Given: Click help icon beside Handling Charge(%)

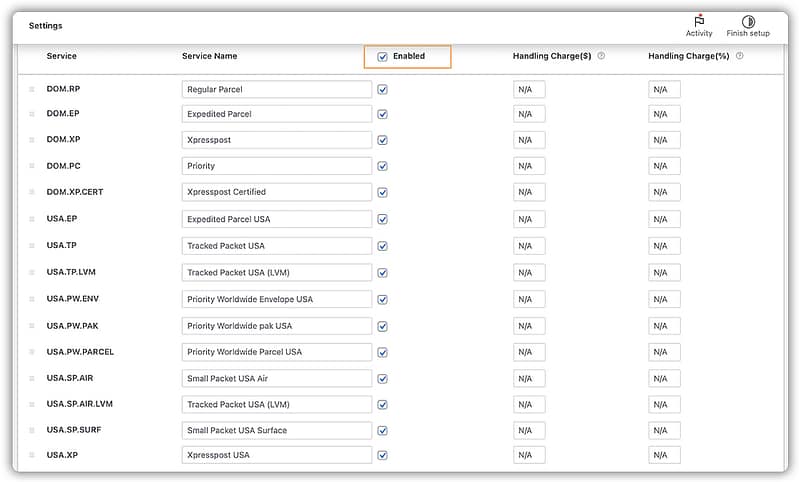Looking at the screenshot, I should [x=739, y=56].
